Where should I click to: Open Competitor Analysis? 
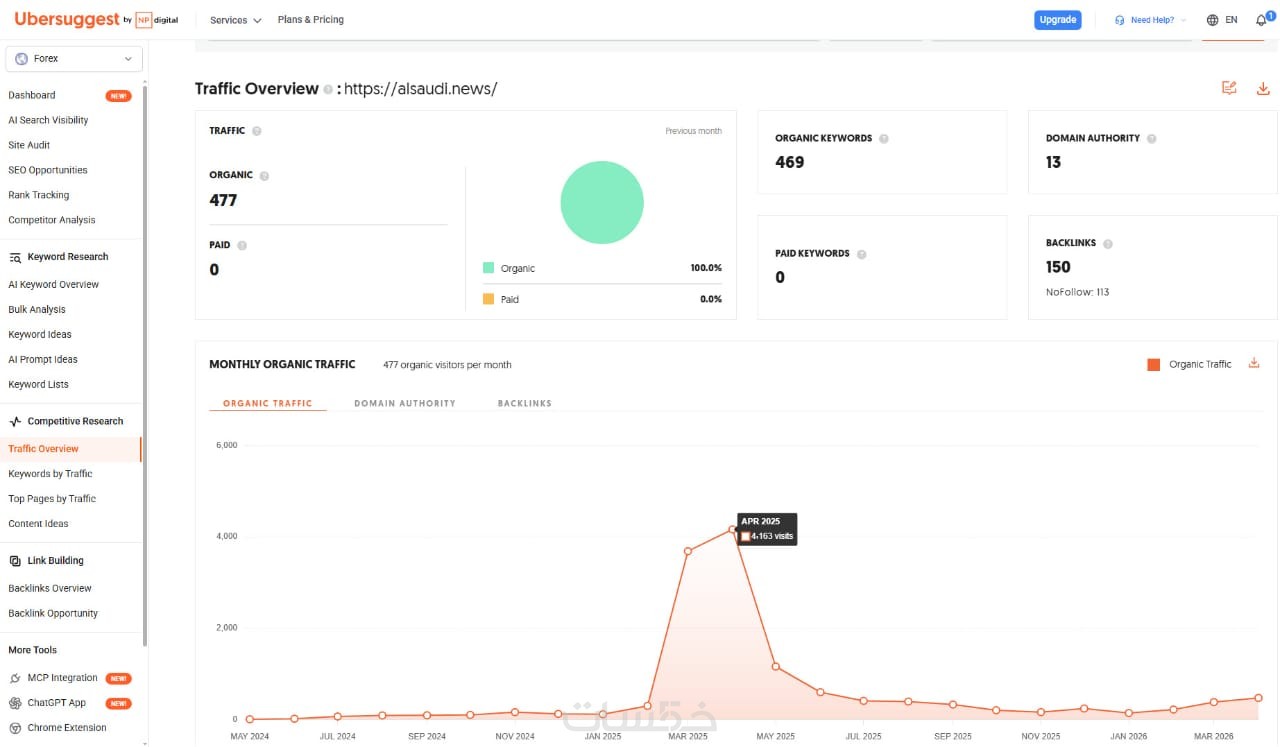tap(52, 221)
